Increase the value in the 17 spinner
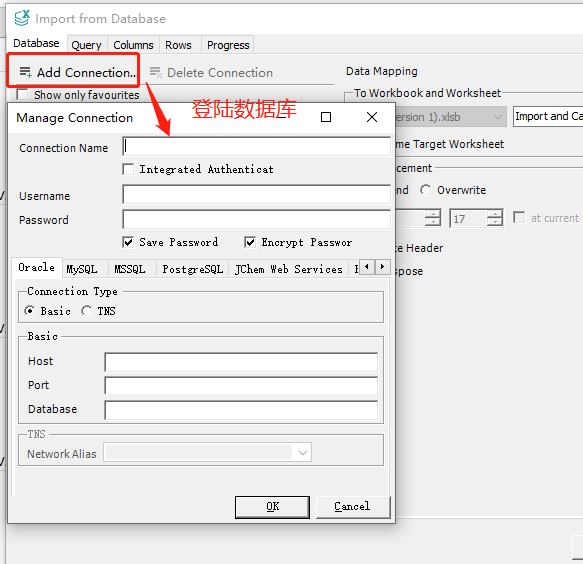This screenshot has width=583, height=564. pyautogui.click(x=495, y=214)
